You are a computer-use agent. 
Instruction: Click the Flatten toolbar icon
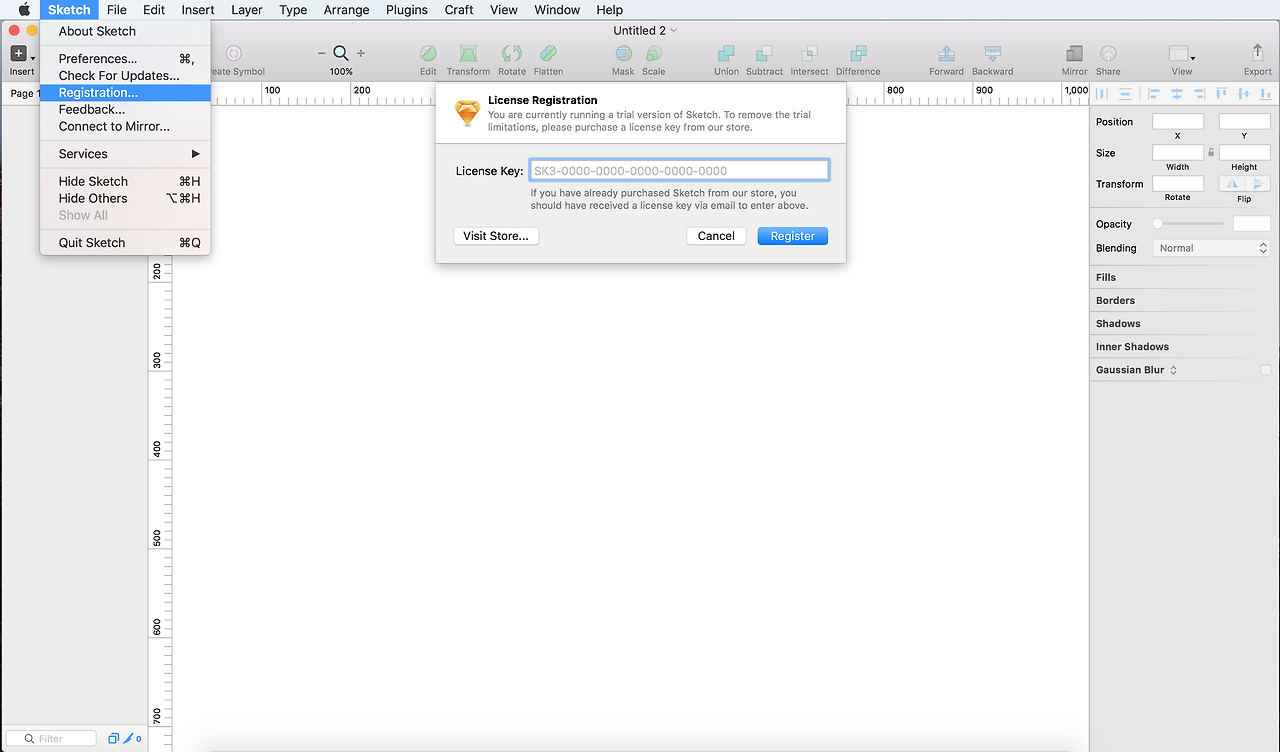(x=548, y=54)
